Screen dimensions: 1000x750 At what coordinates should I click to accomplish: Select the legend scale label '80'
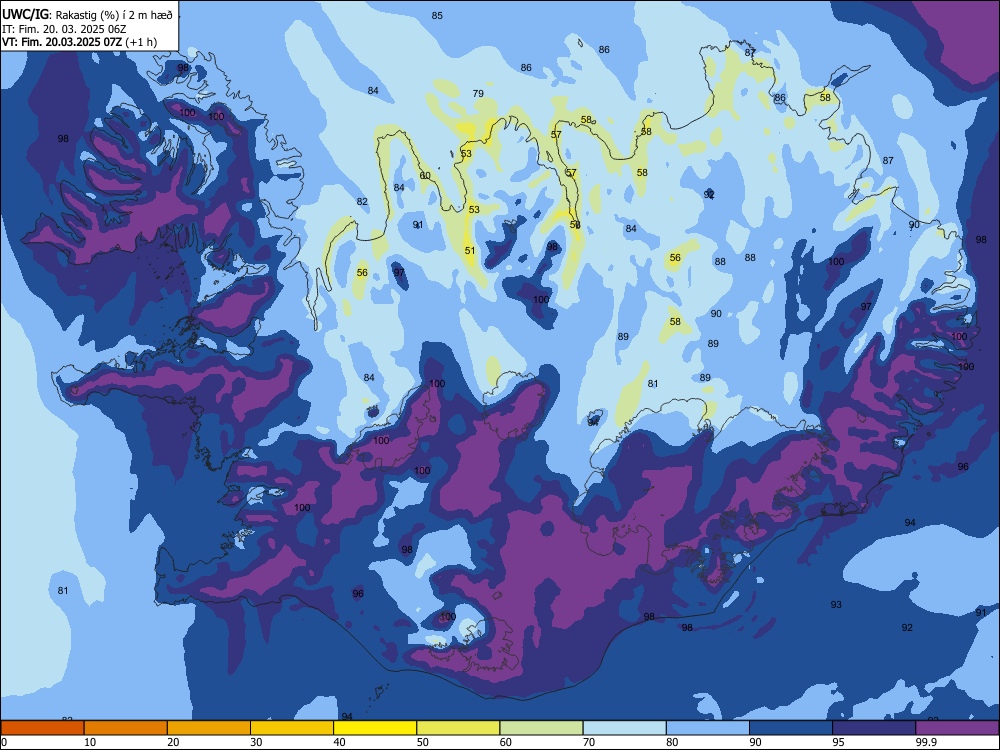(x=672, y=742)
